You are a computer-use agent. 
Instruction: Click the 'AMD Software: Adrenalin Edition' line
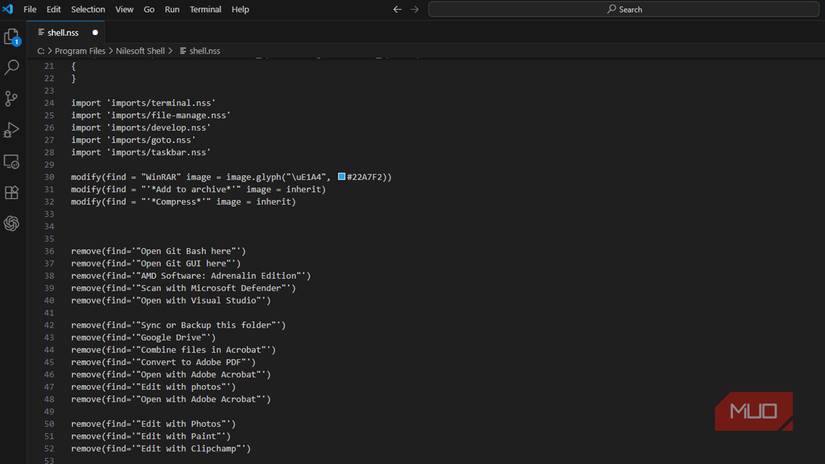click(191, 276)
